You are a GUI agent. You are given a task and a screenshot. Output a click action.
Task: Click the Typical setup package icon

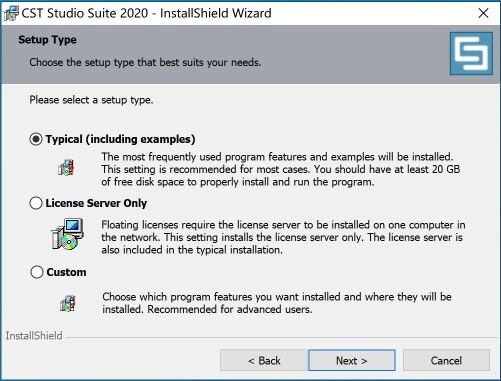66,167
